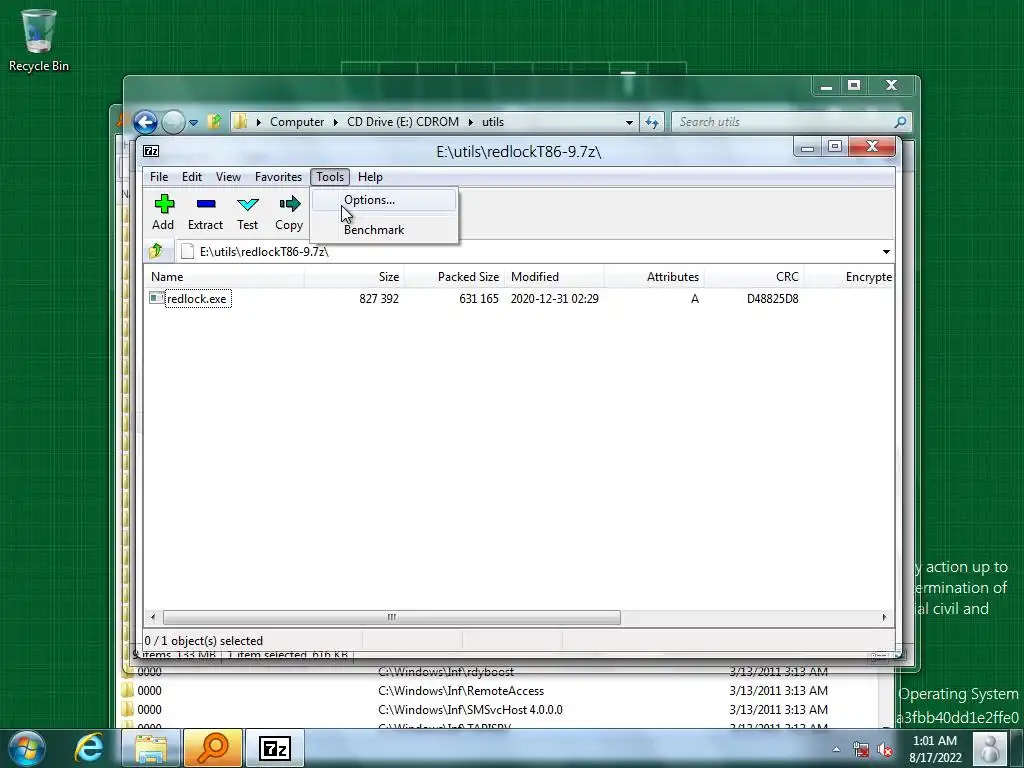This screenshot has height=768, width=1024.
Task: Click the horizontal scrollbar thumb
Action: (x=392, y=617)
